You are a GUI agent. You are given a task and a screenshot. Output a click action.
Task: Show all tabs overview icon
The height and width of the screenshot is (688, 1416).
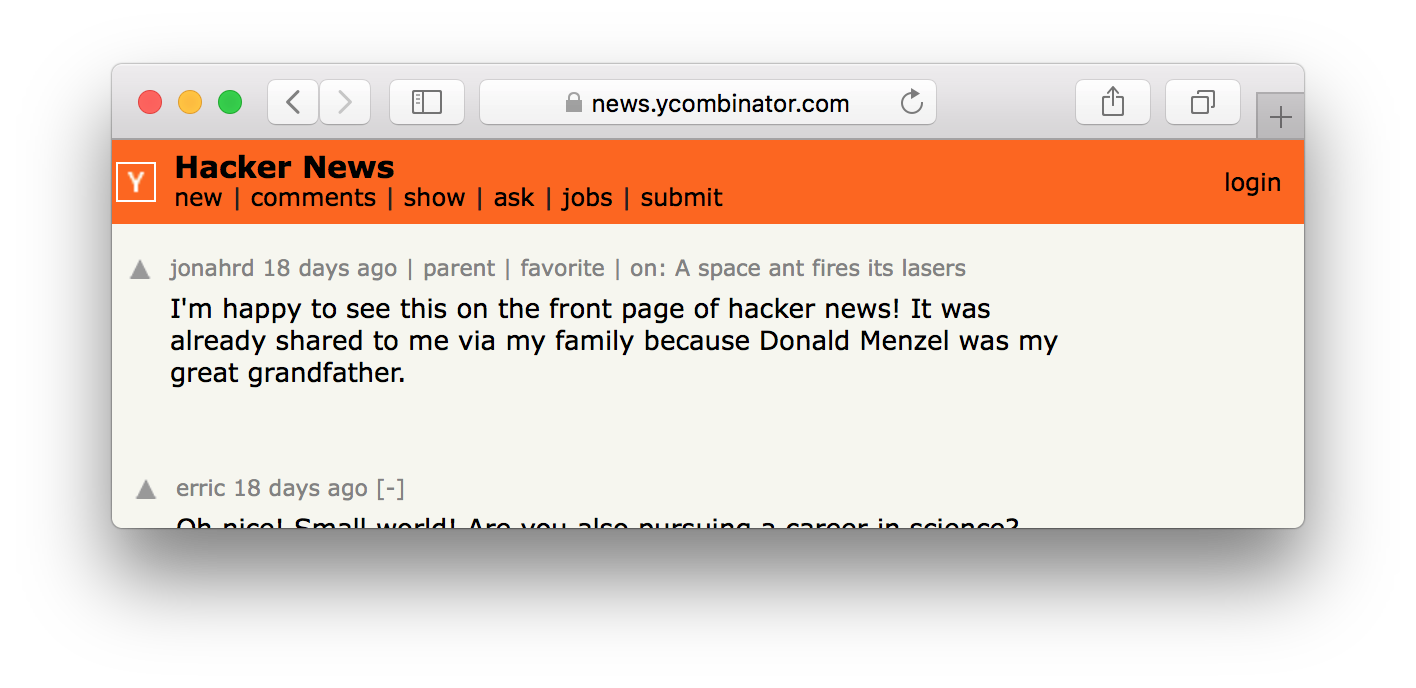click(1203, 102)
